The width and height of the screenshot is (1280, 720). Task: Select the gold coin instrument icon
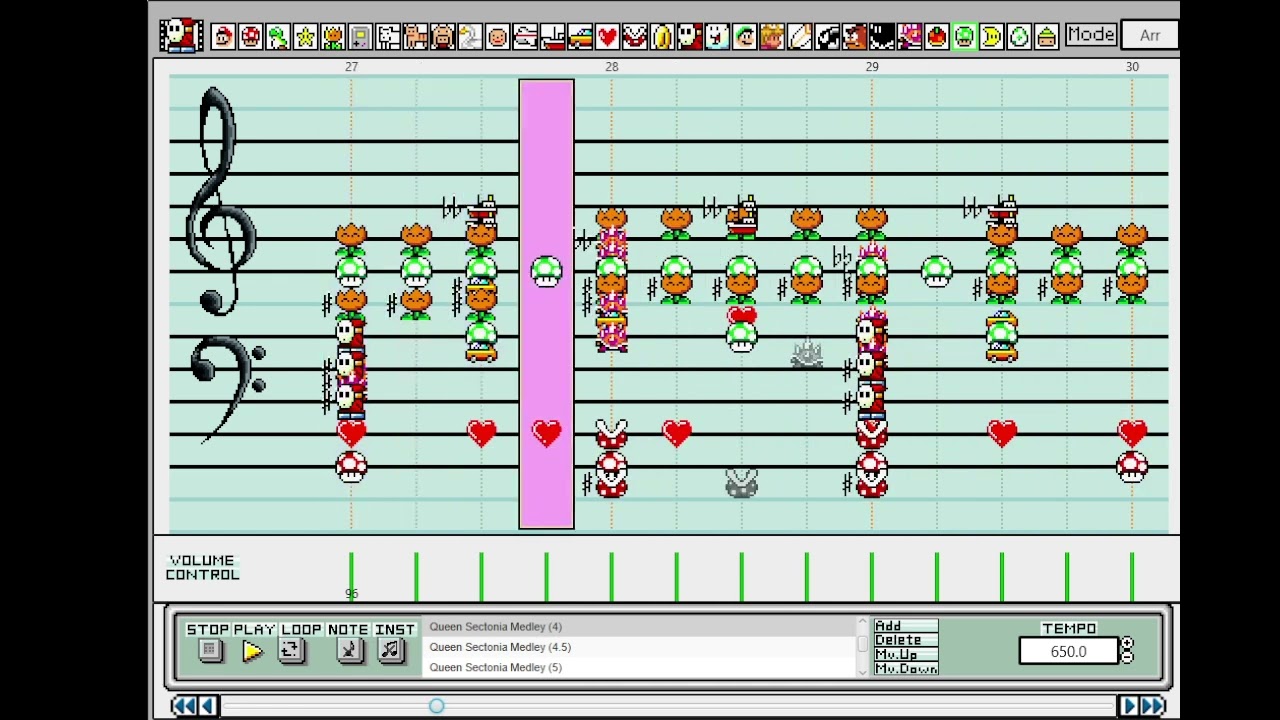(x=662, y=36)
